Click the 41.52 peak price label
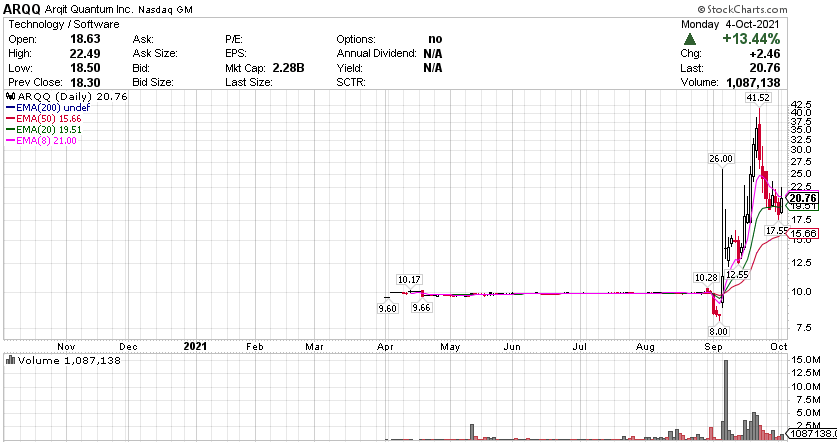The height and width of the screenshot is (442, 840). coord(758,98)
